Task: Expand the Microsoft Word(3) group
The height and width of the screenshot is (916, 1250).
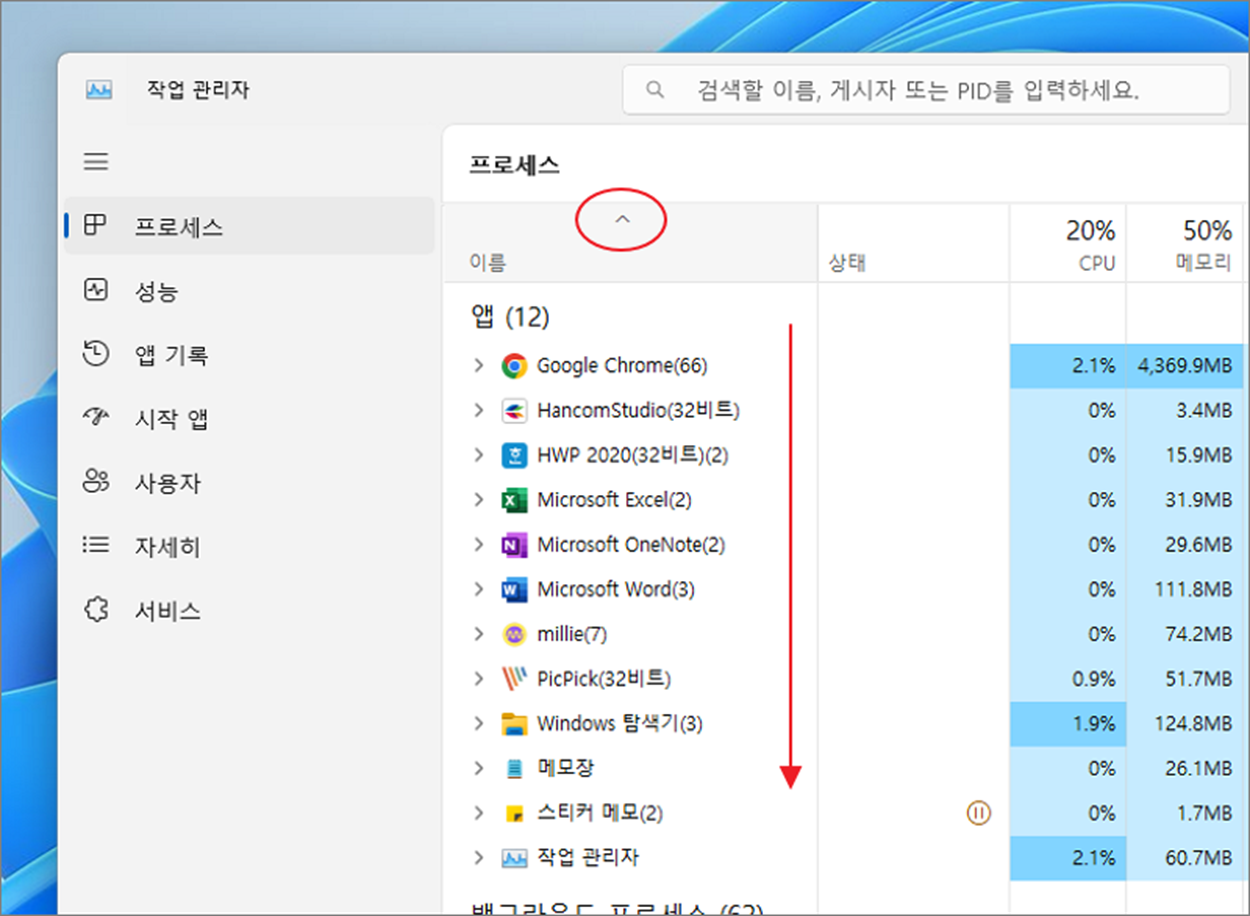Action: click(x=478, y=590)
